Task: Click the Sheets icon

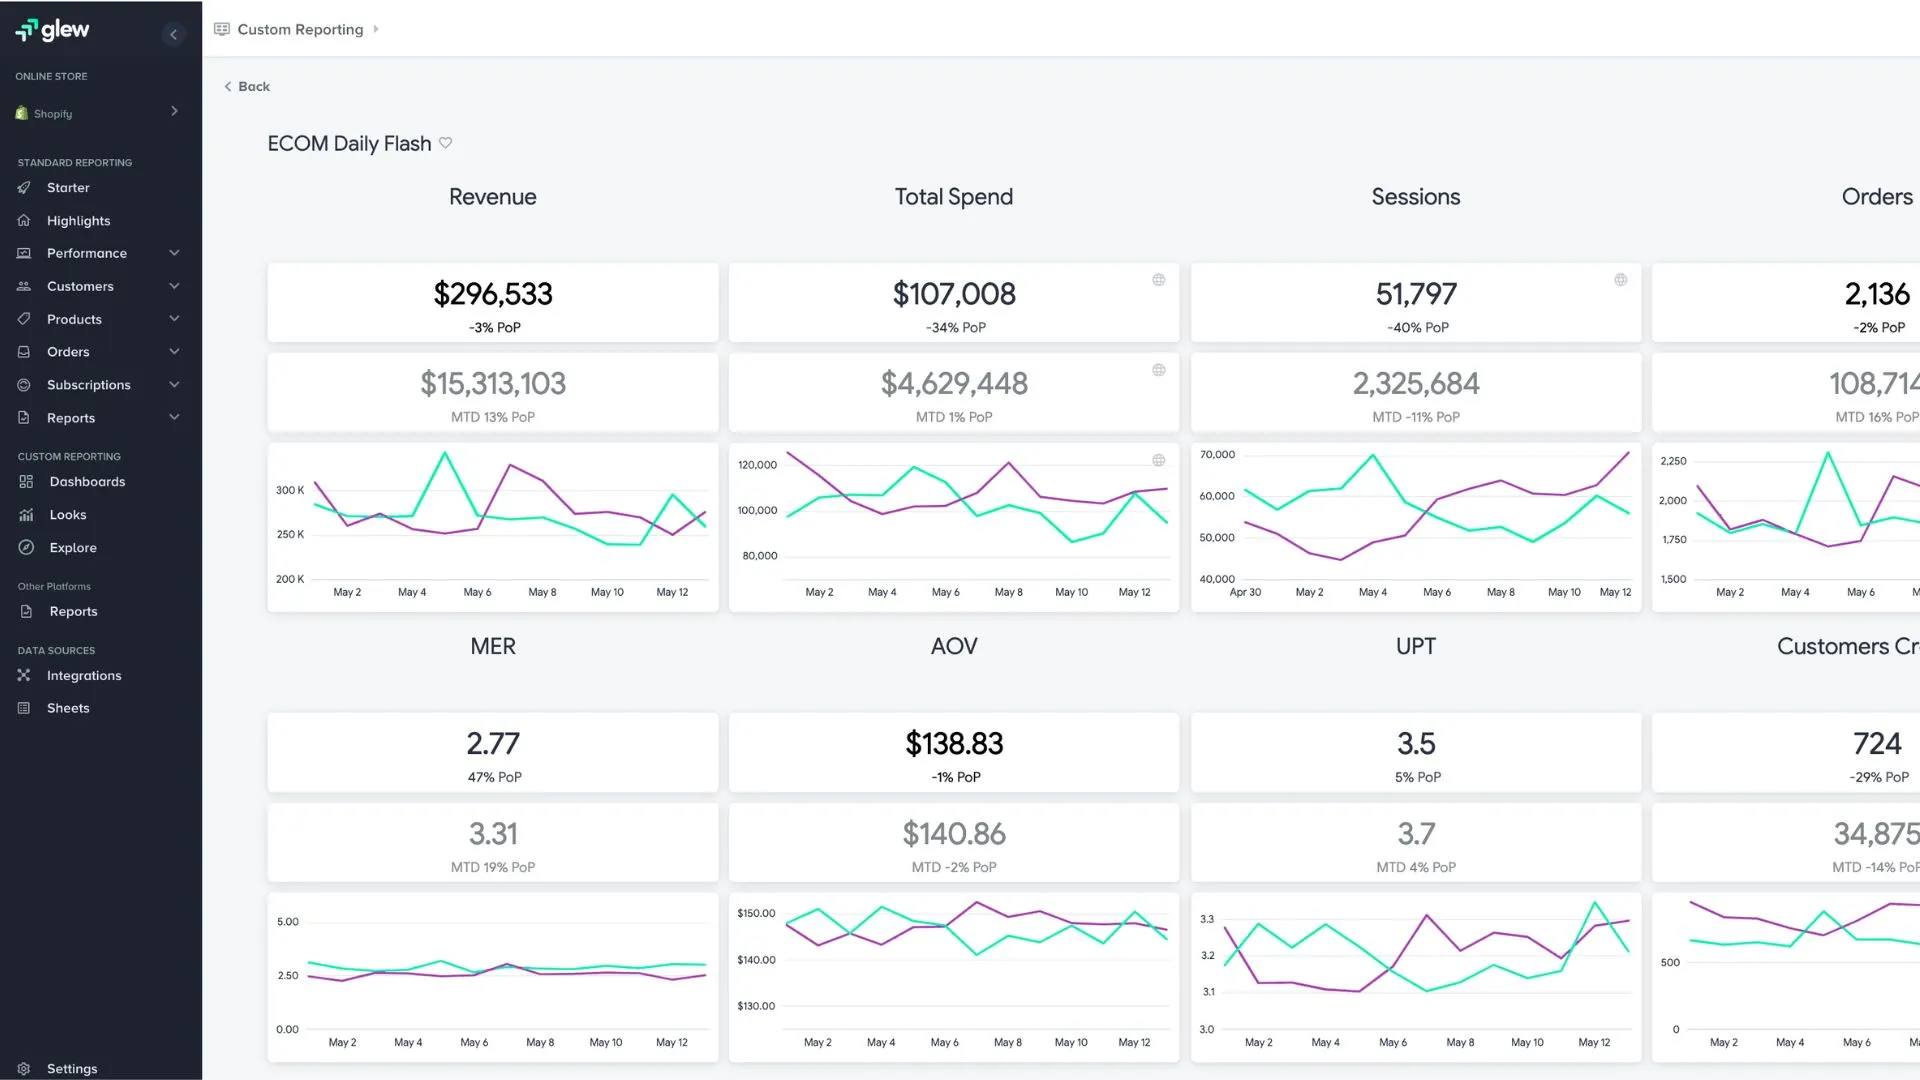Action: coord(24,708)
